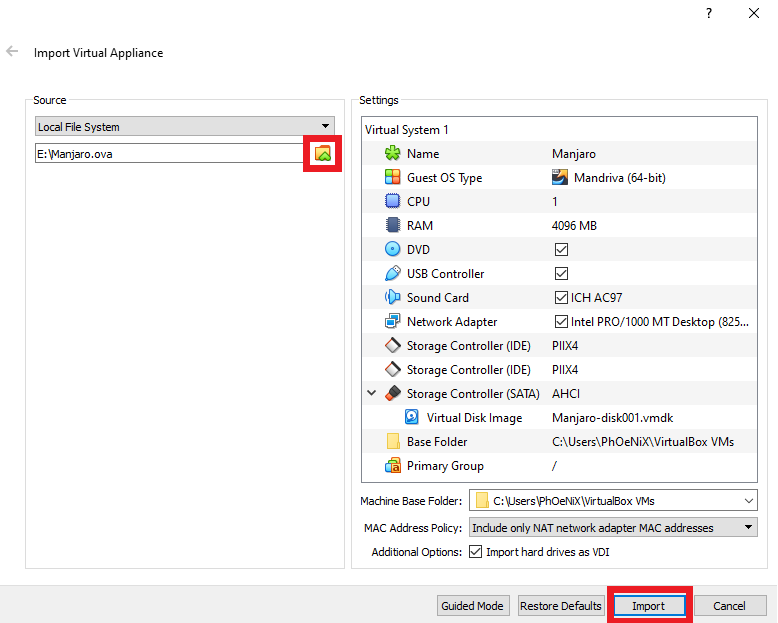Collapse the Storage Controller (SATA) tree node

pos(372,393)
